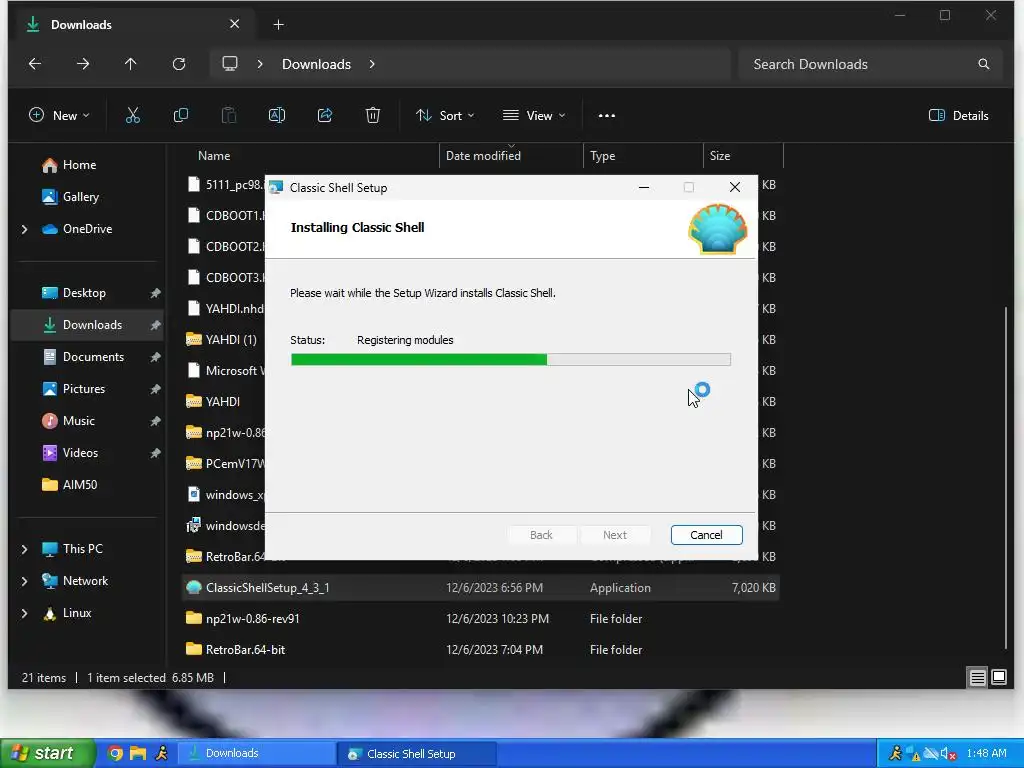Switch to large thumbnails view icon

[999, 677]
